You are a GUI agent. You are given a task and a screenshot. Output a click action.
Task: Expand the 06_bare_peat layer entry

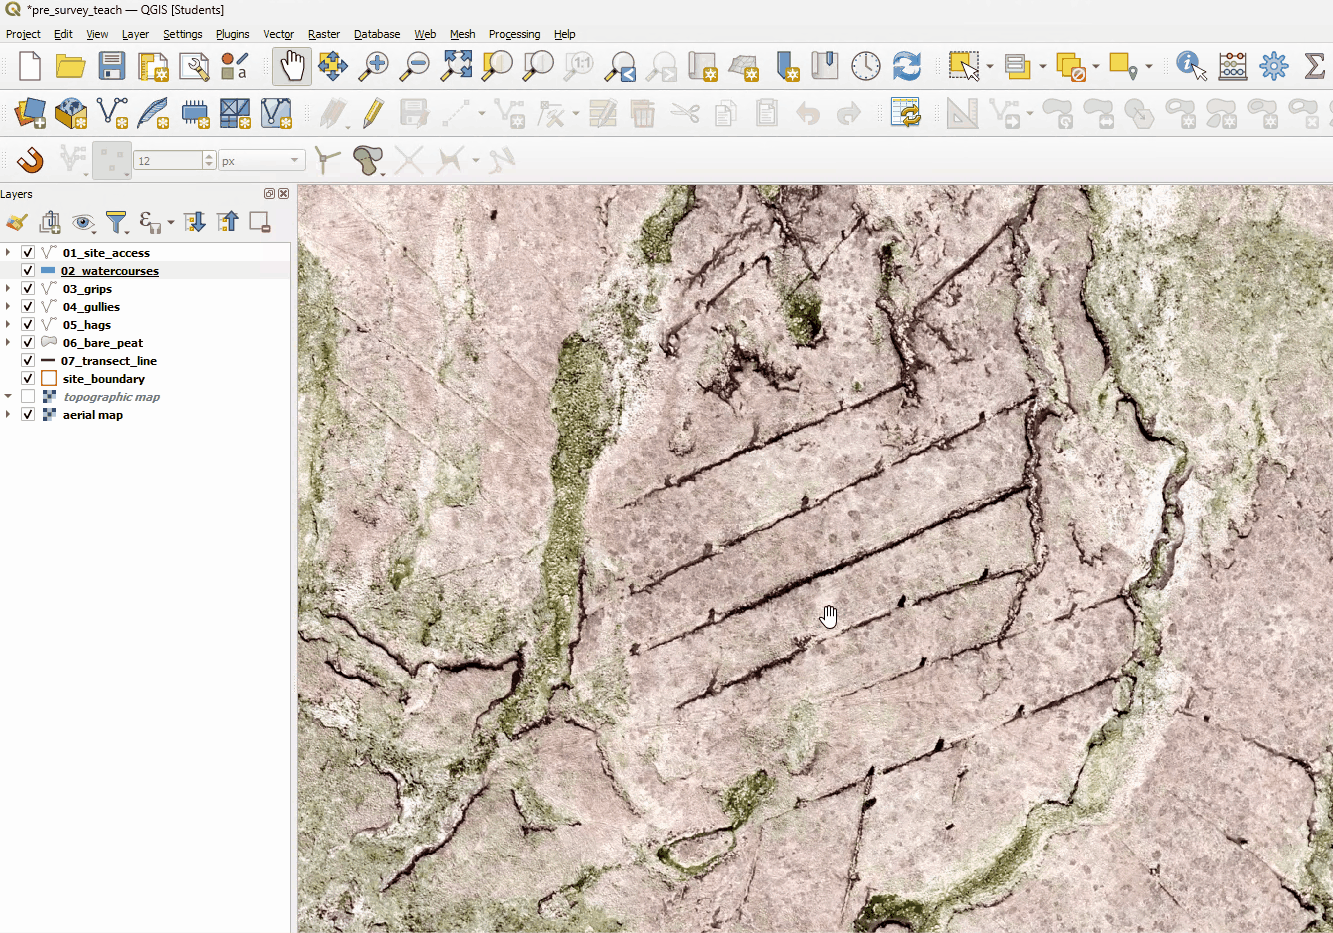click(x=8, y=343)
